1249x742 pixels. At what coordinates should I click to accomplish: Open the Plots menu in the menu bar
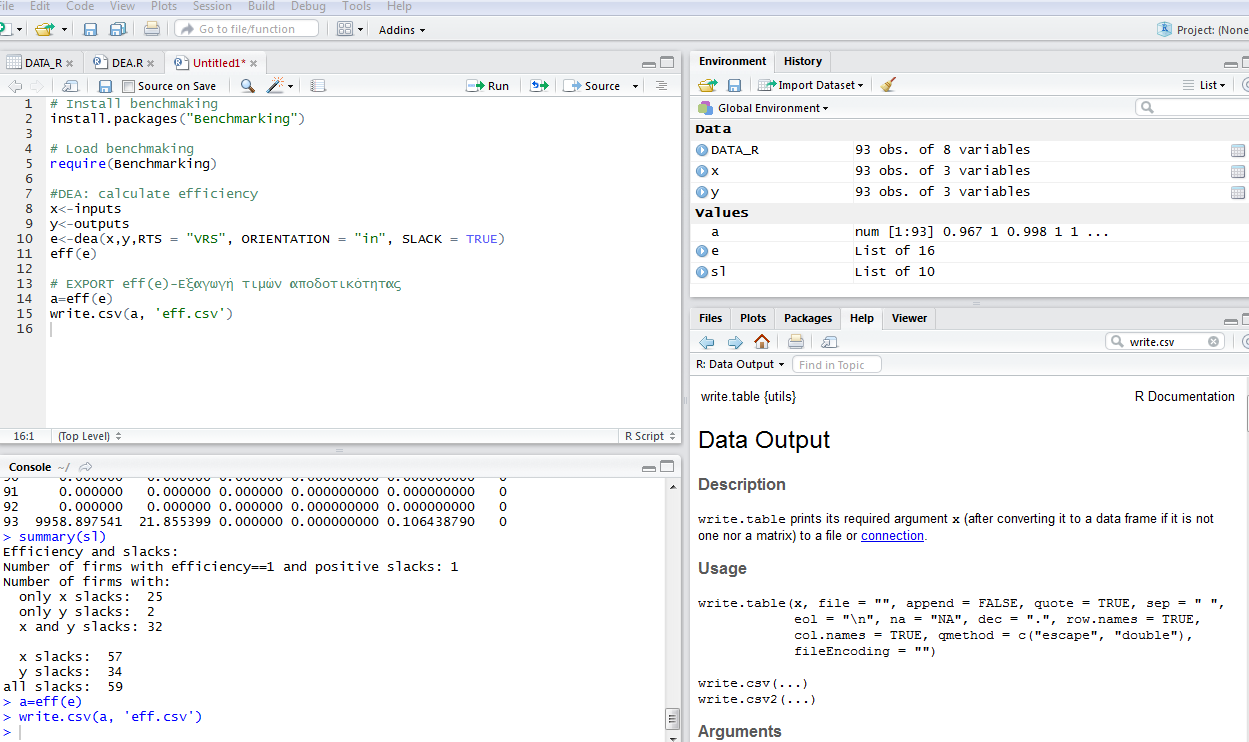[x=164, y=6]
